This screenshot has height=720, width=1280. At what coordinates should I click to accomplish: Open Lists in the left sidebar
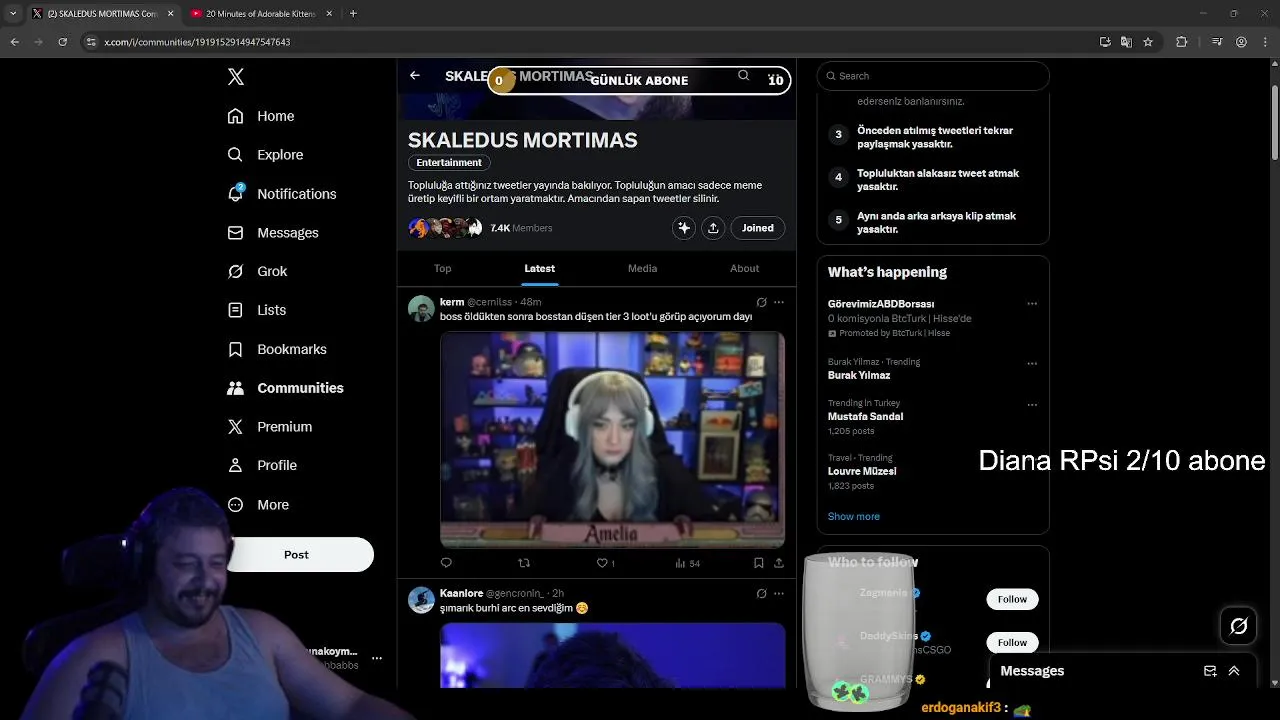coord(257,310)
